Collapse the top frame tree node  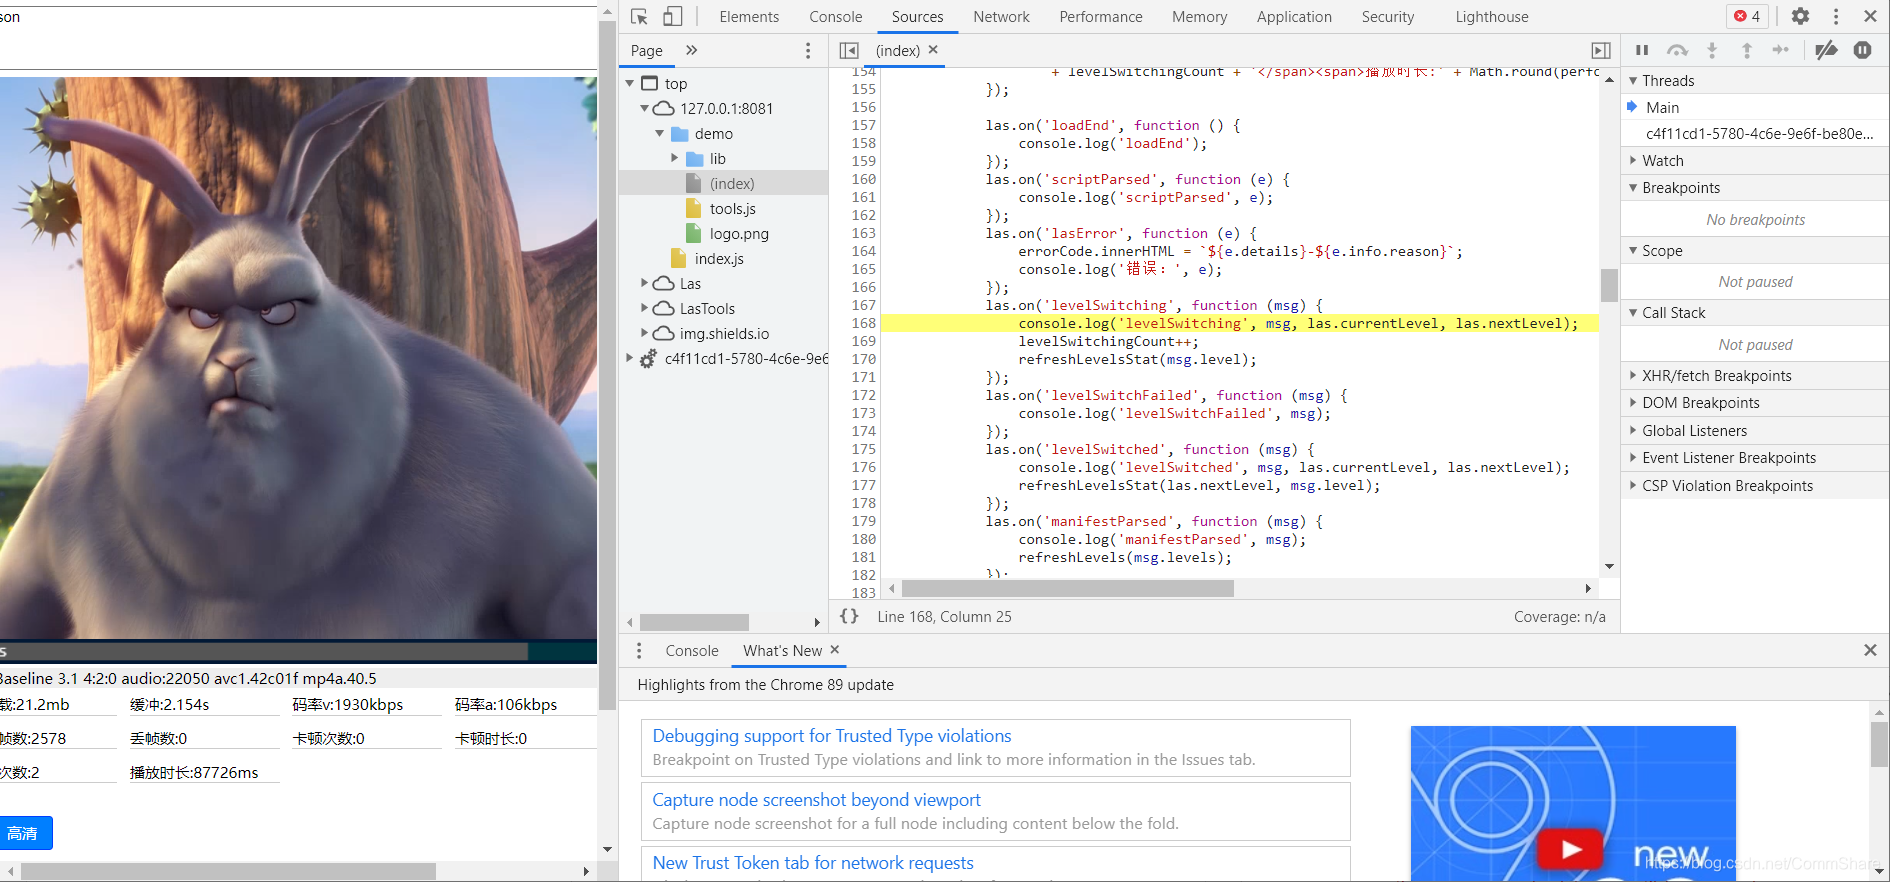point(629,84)
